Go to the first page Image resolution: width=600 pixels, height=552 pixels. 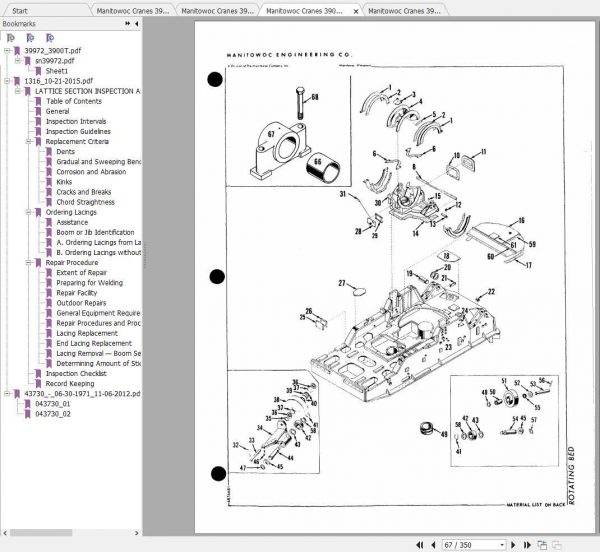(x=420, y=545)
